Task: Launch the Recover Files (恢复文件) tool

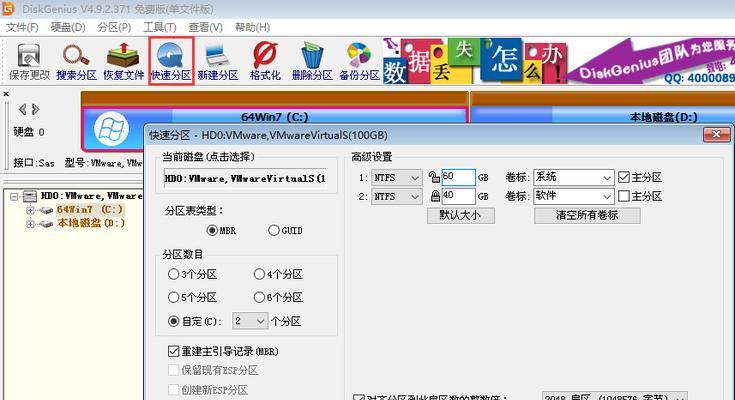Action: tap(123, 61)
